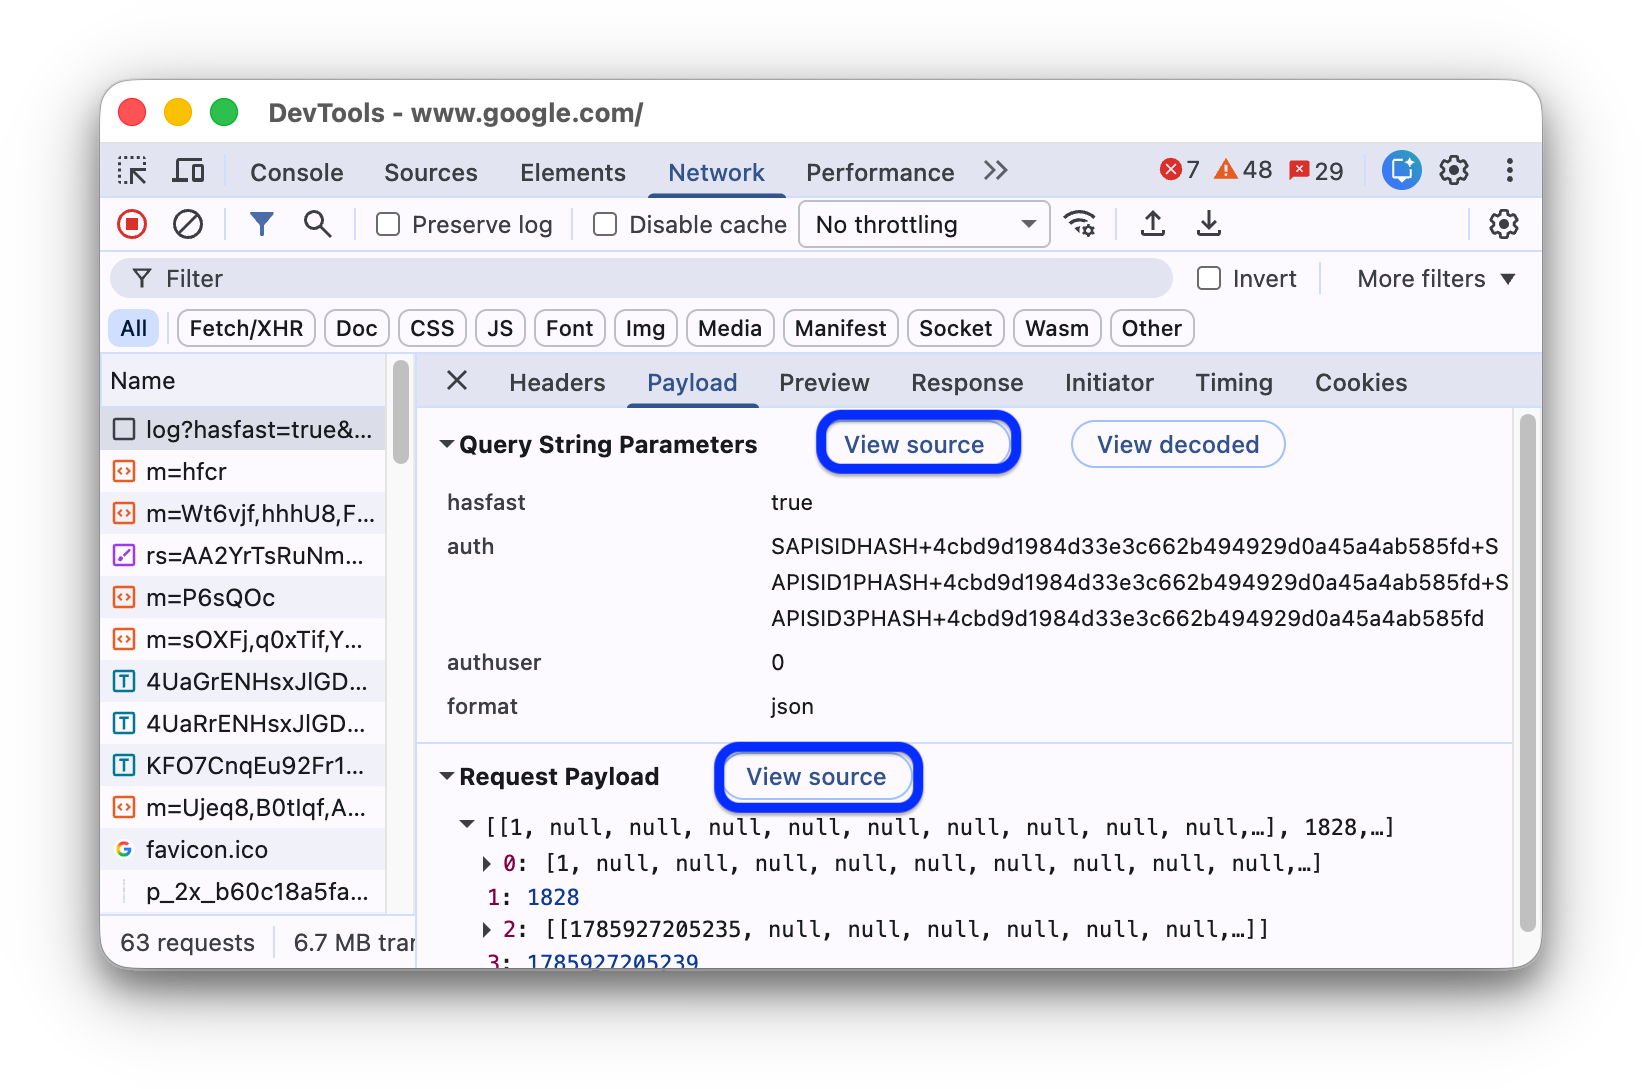The height and width of the screenshot is (1089, 1642).
Task: Open the issues badge showing 29
Action: tap(1316, 171)
